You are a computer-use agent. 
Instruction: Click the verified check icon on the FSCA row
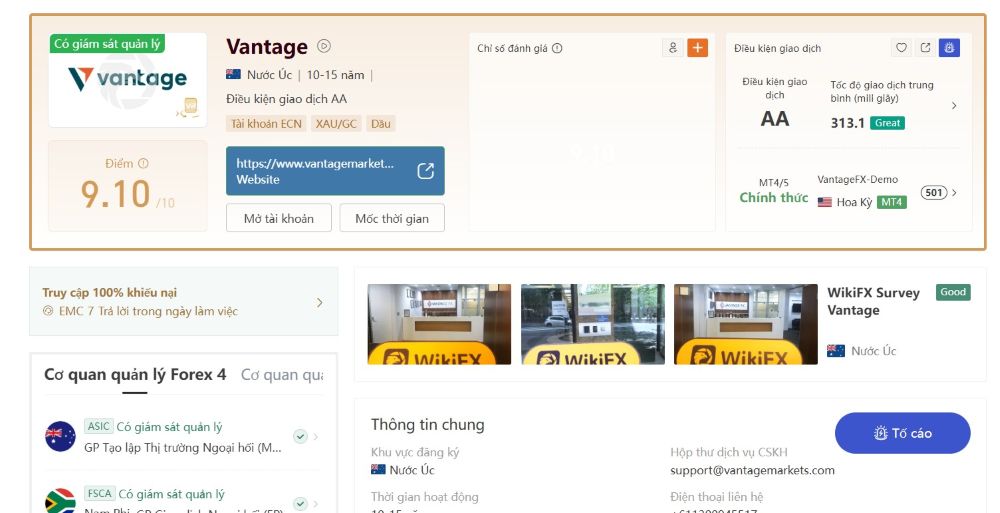(300, 503)
